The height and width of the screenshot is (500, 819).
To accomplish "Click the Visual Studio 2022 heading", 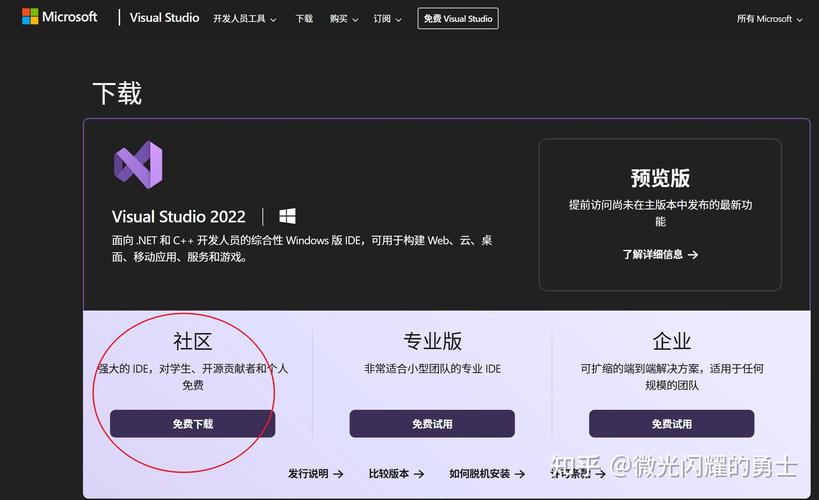I will point(179,216).
